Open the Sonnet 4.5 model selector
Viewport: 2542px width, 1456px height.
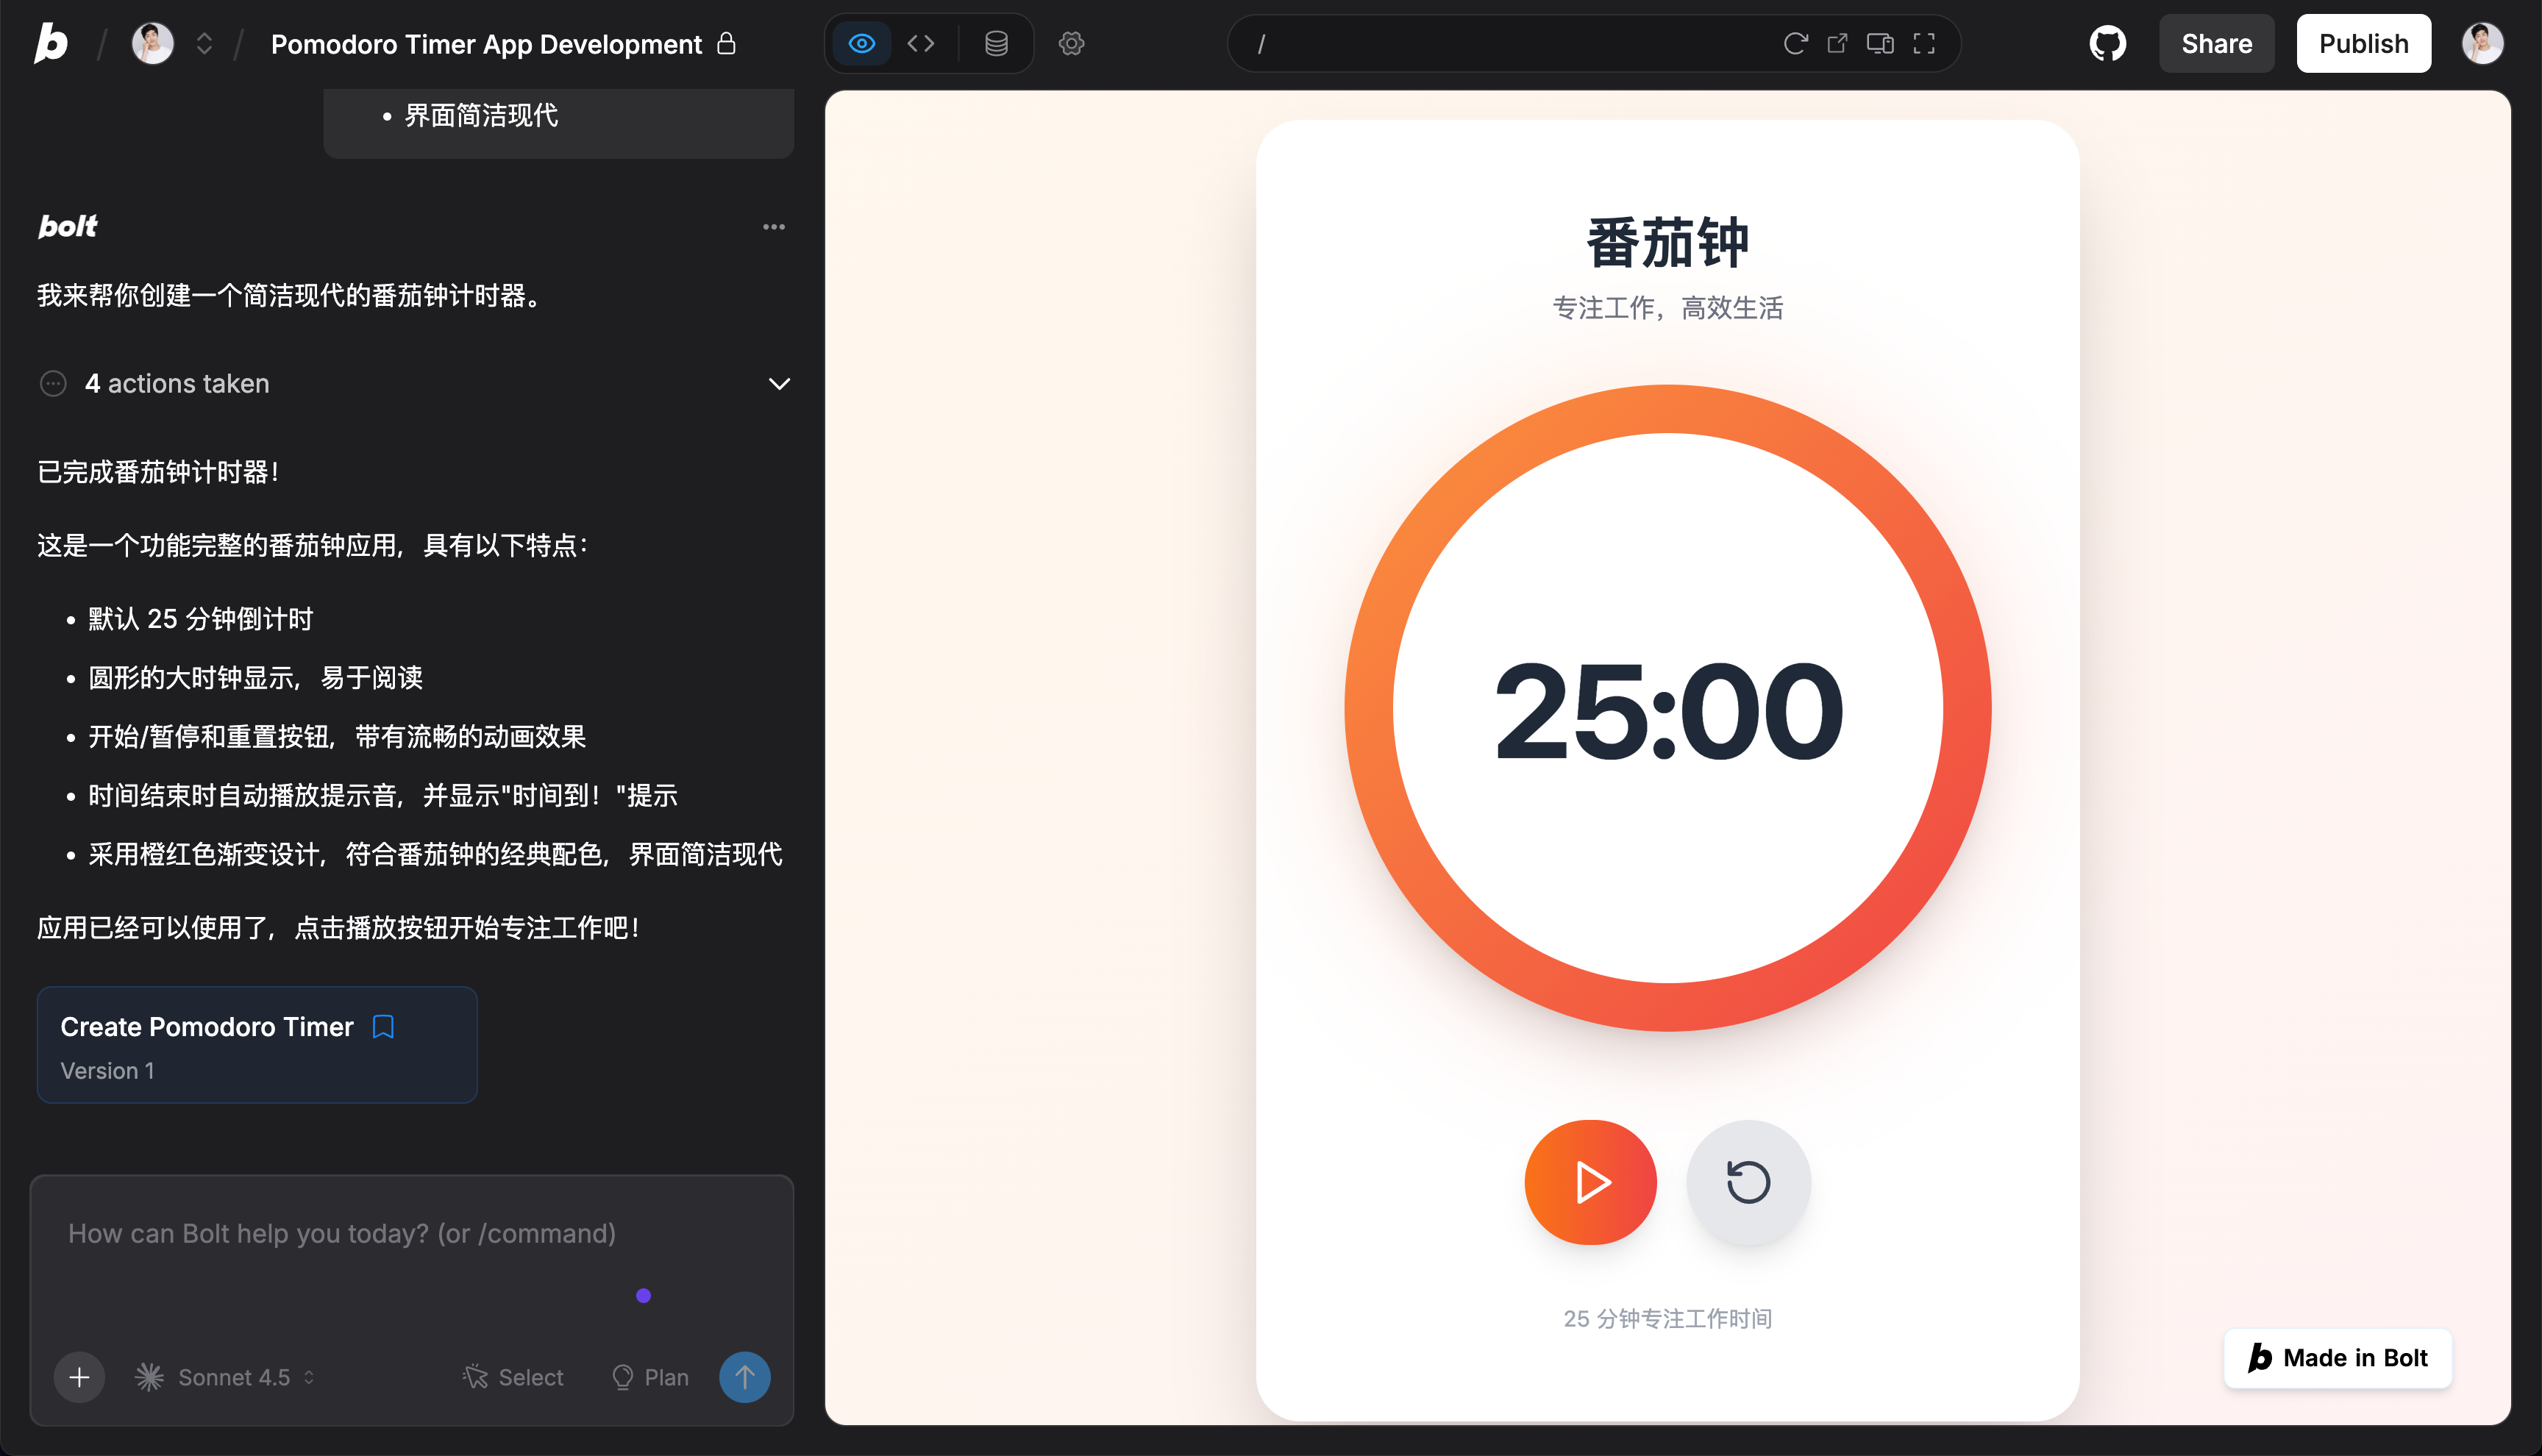click(226, 1377)
